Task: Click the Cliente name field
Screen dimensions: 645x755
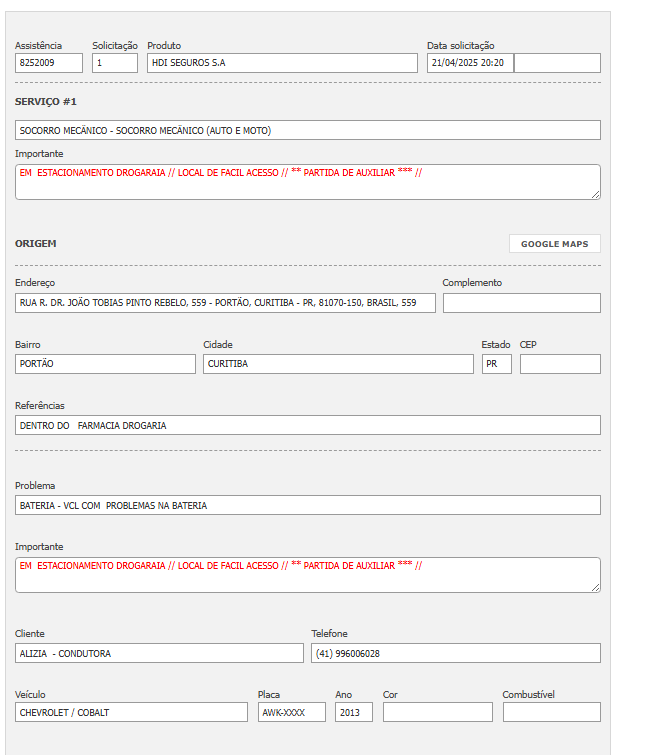Action: point(159,653)
